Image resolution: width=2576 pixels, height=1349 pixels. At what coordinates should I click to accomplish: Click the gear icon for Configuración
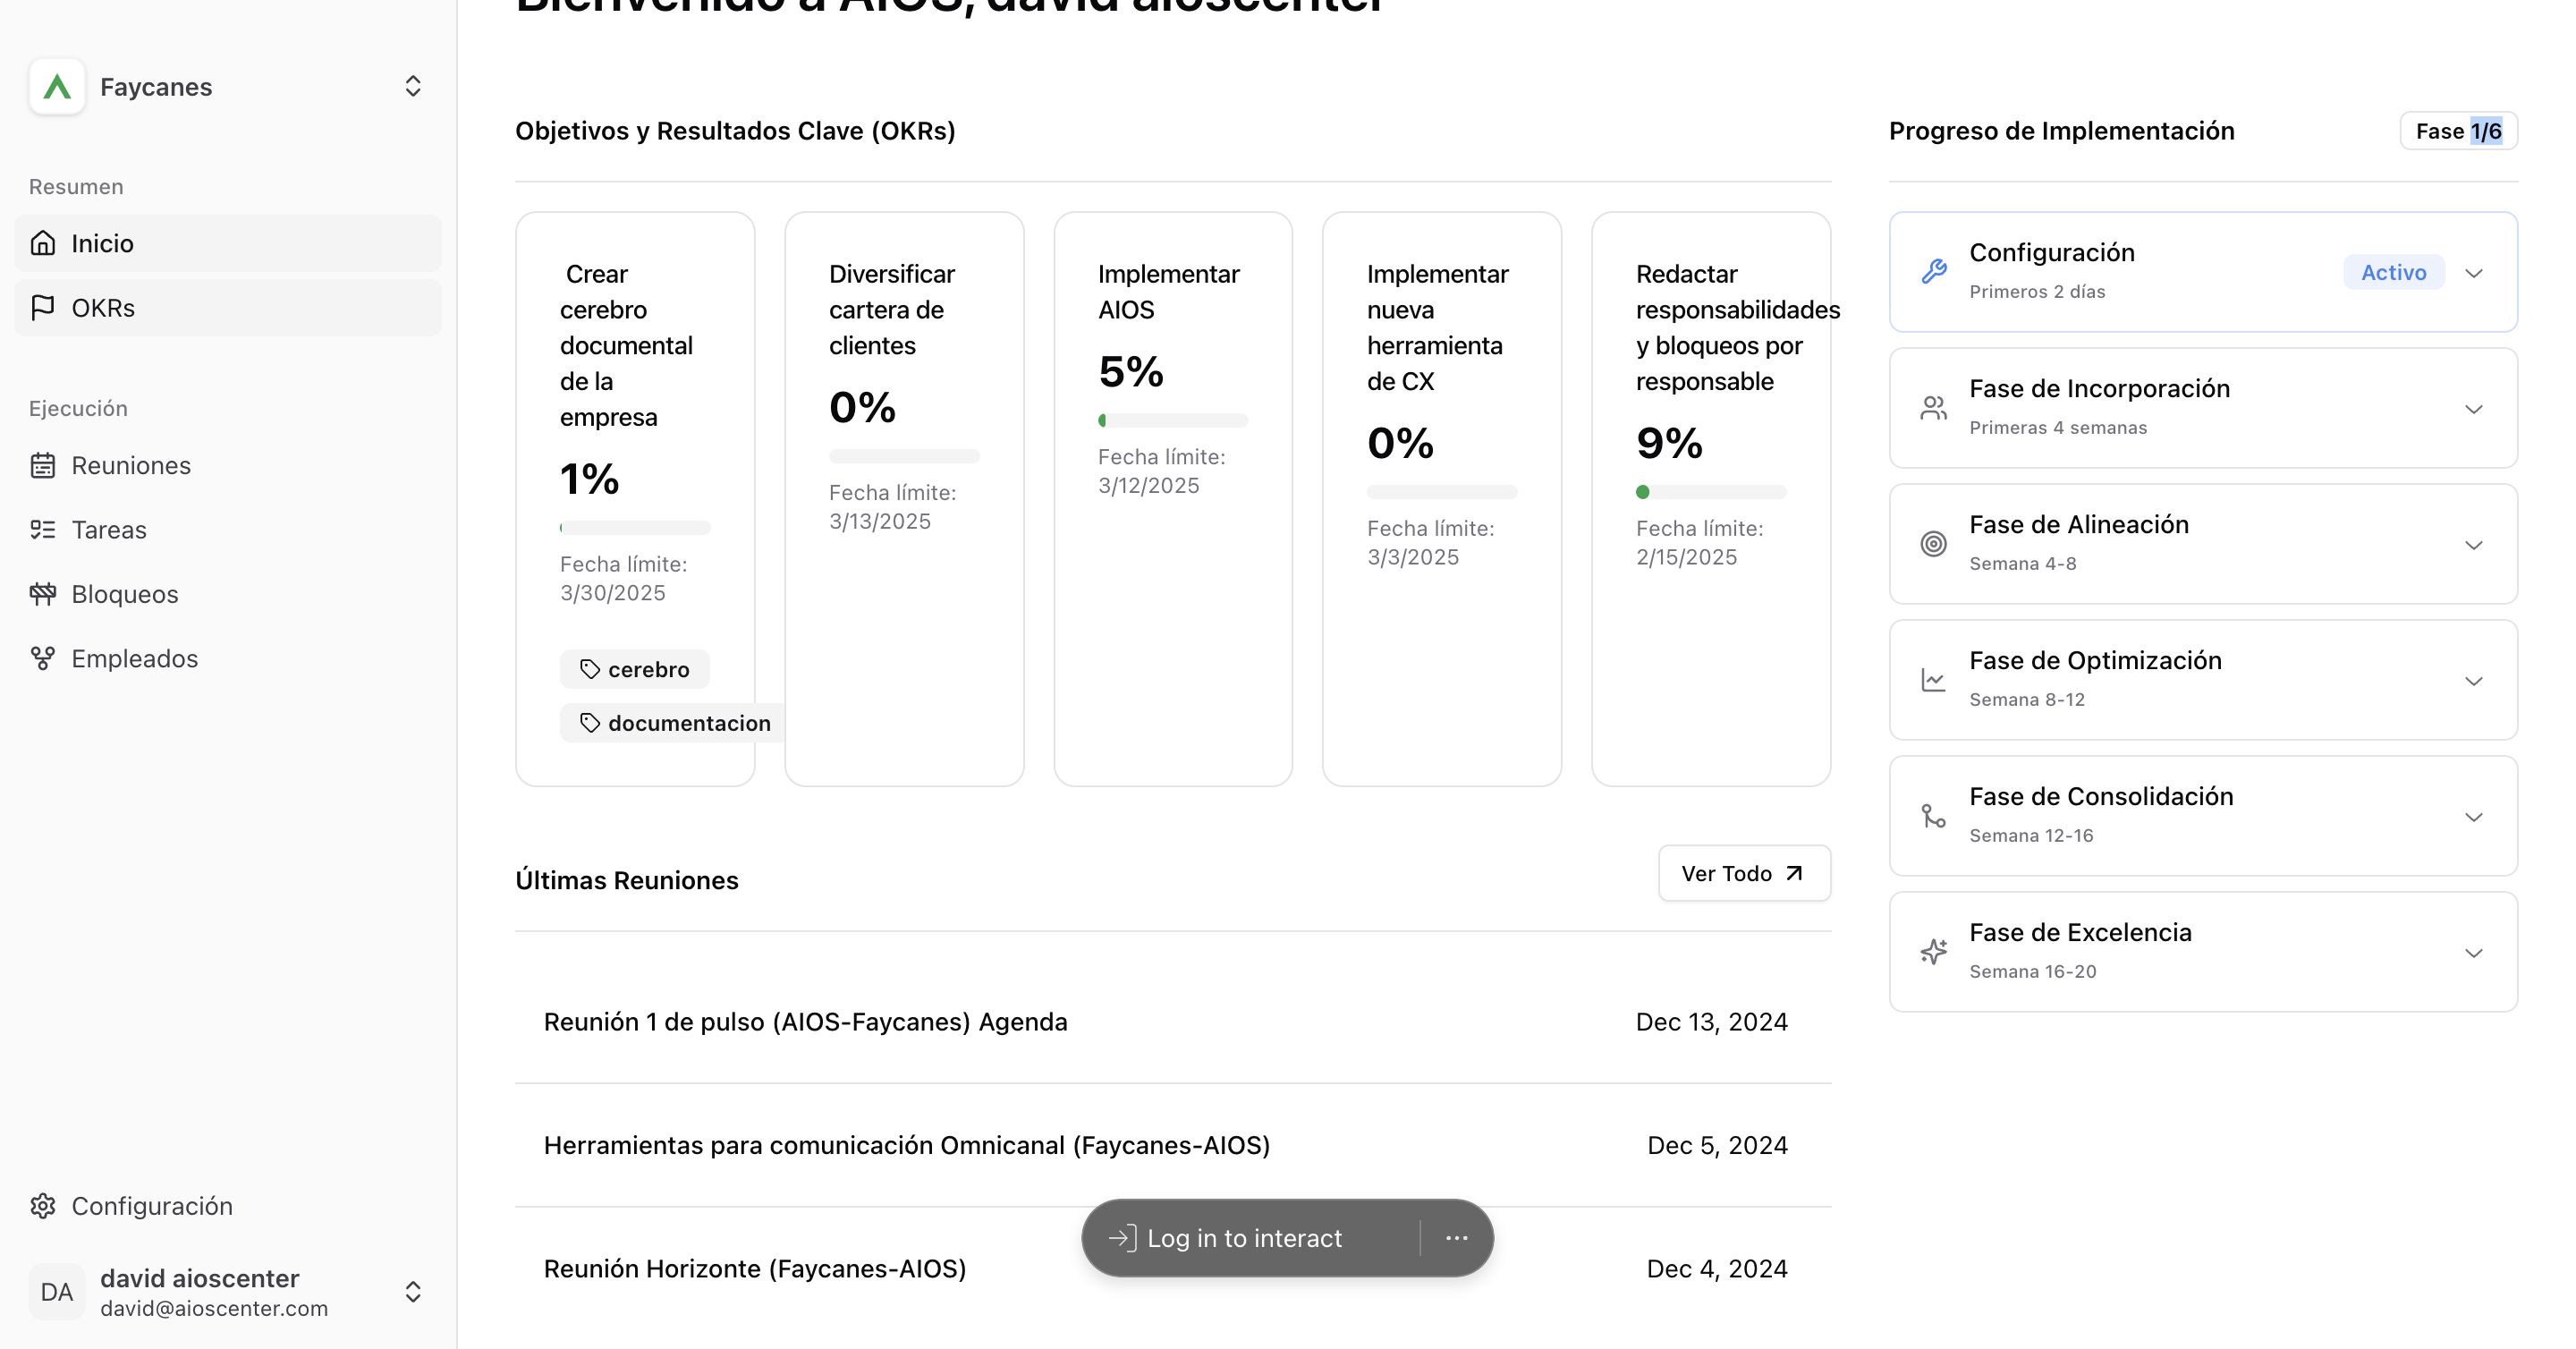click(43, 1206)
